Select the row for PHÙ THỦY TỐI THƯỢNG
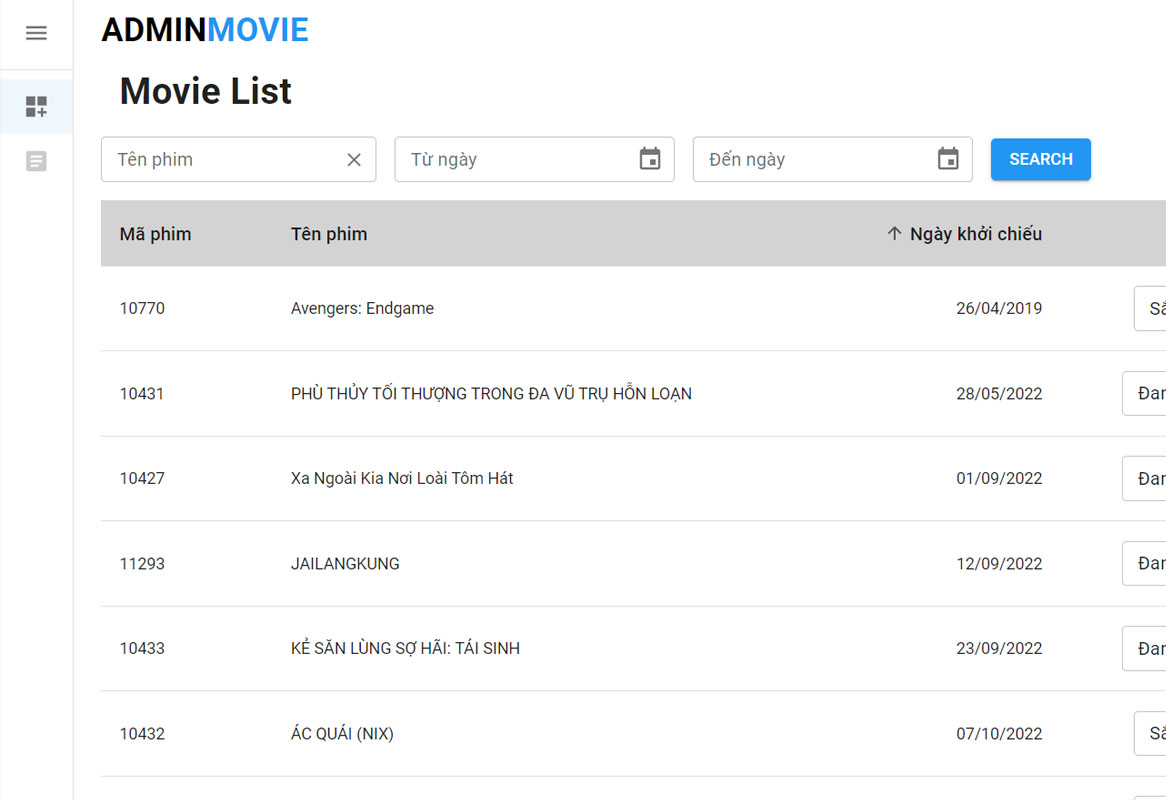Image resolution: width=1166 pixels, height=800 pixels. 488,393
